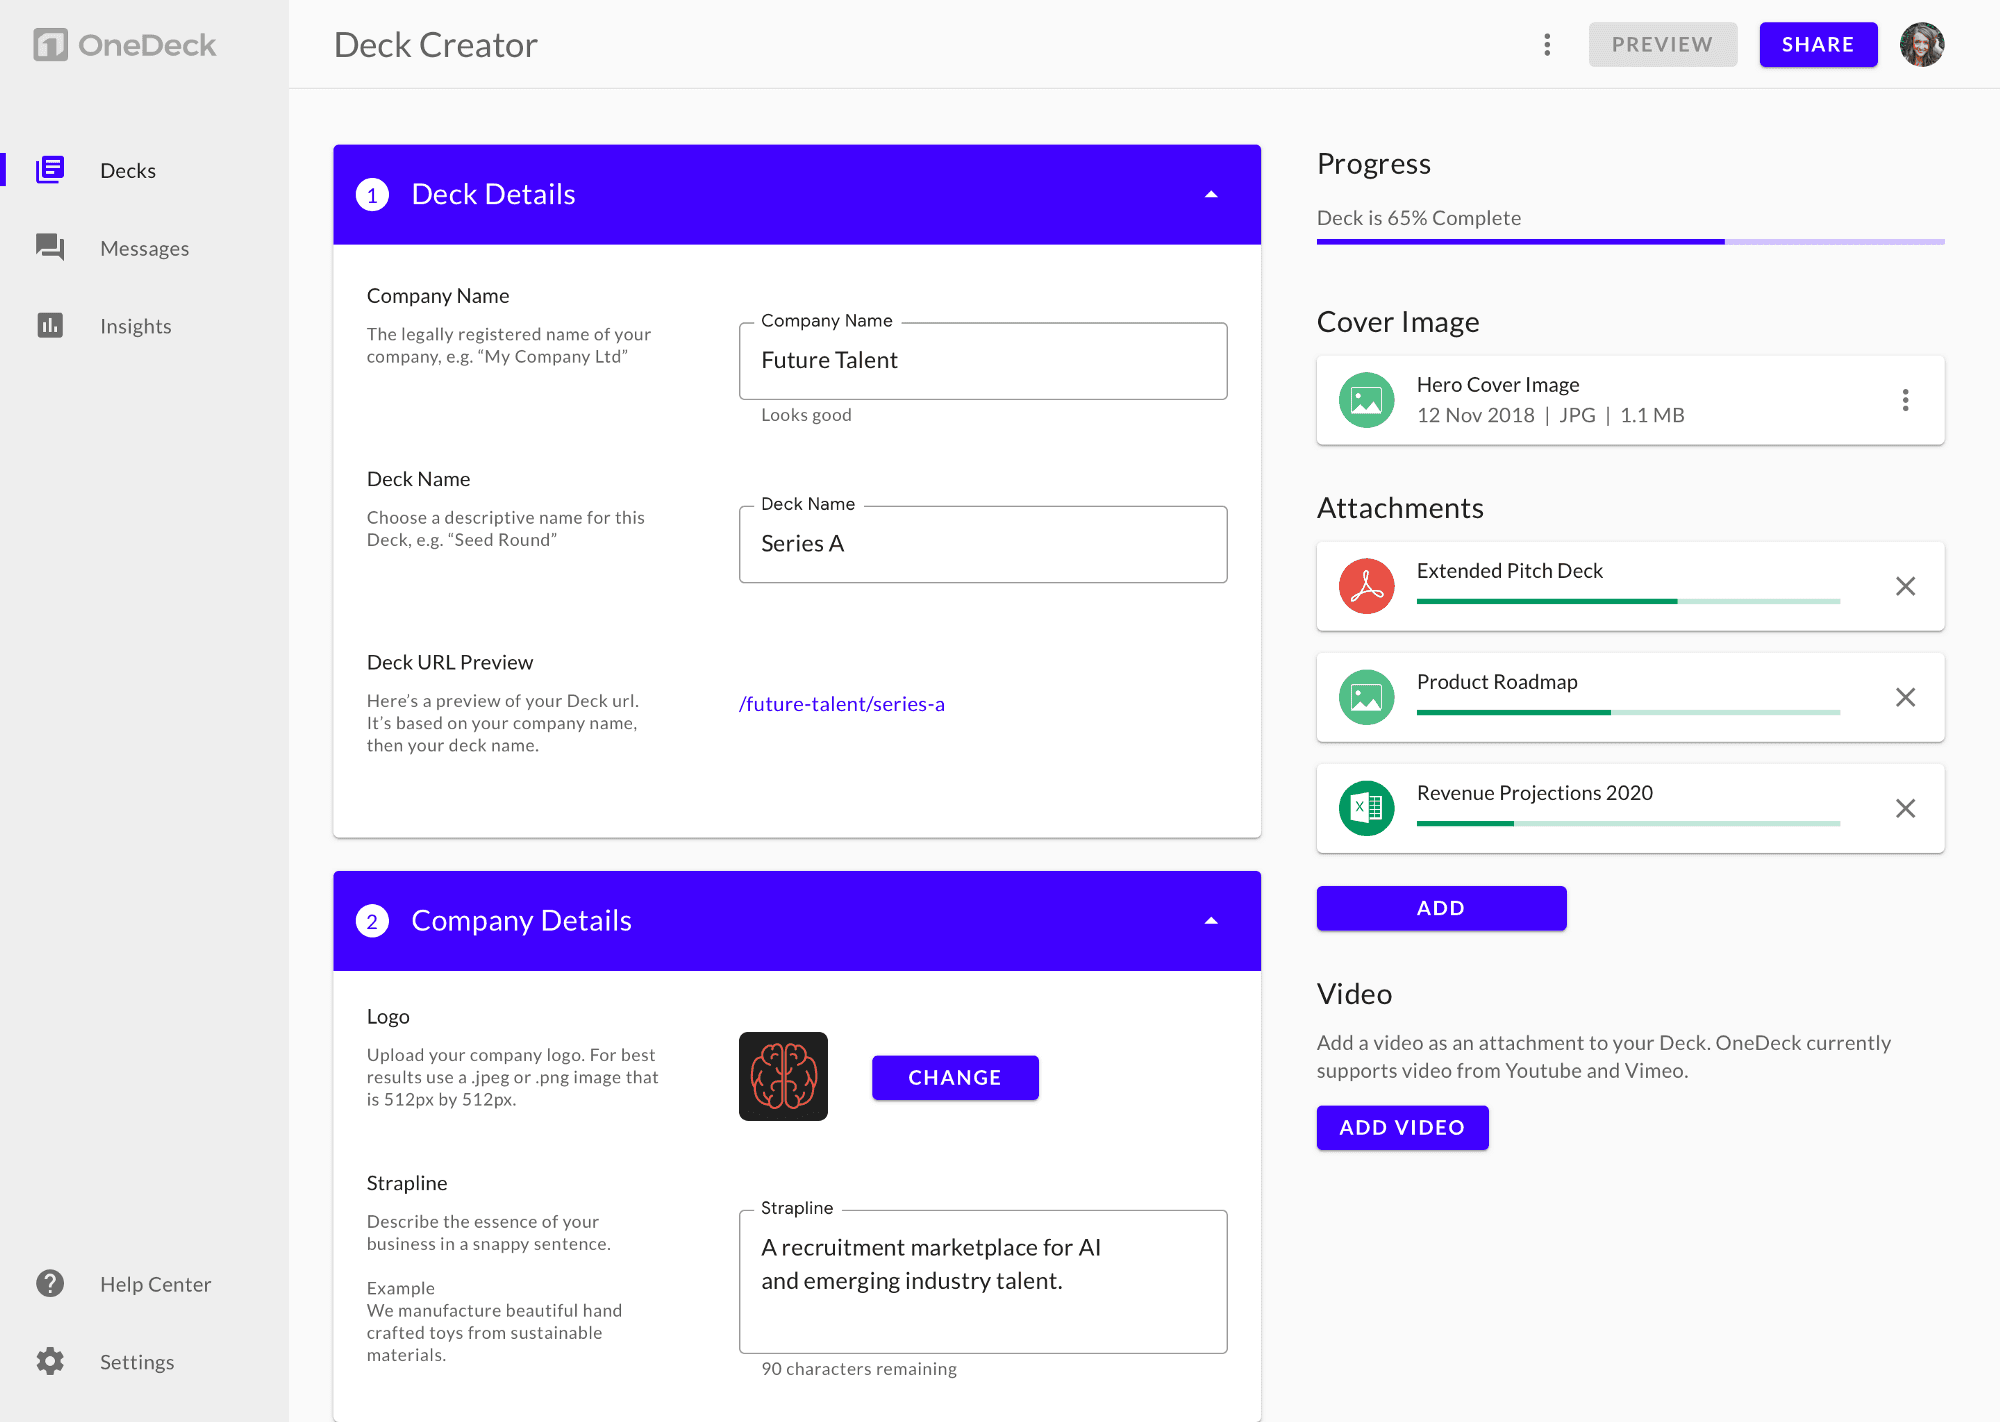Focus the Company Name input field
2000x1422 pixels.
pyautogui.click(x=983, y=361)
